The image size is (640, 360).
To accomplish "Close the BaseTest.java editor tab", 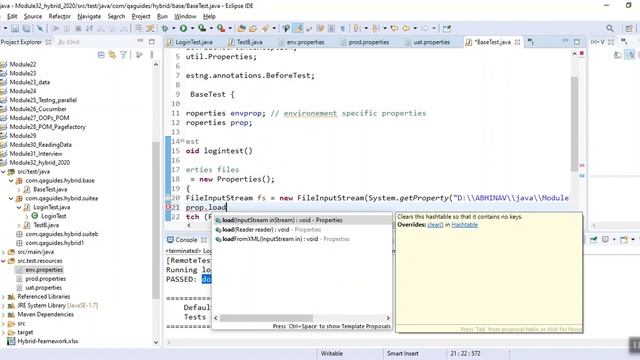I will click(x=517, y=42).
